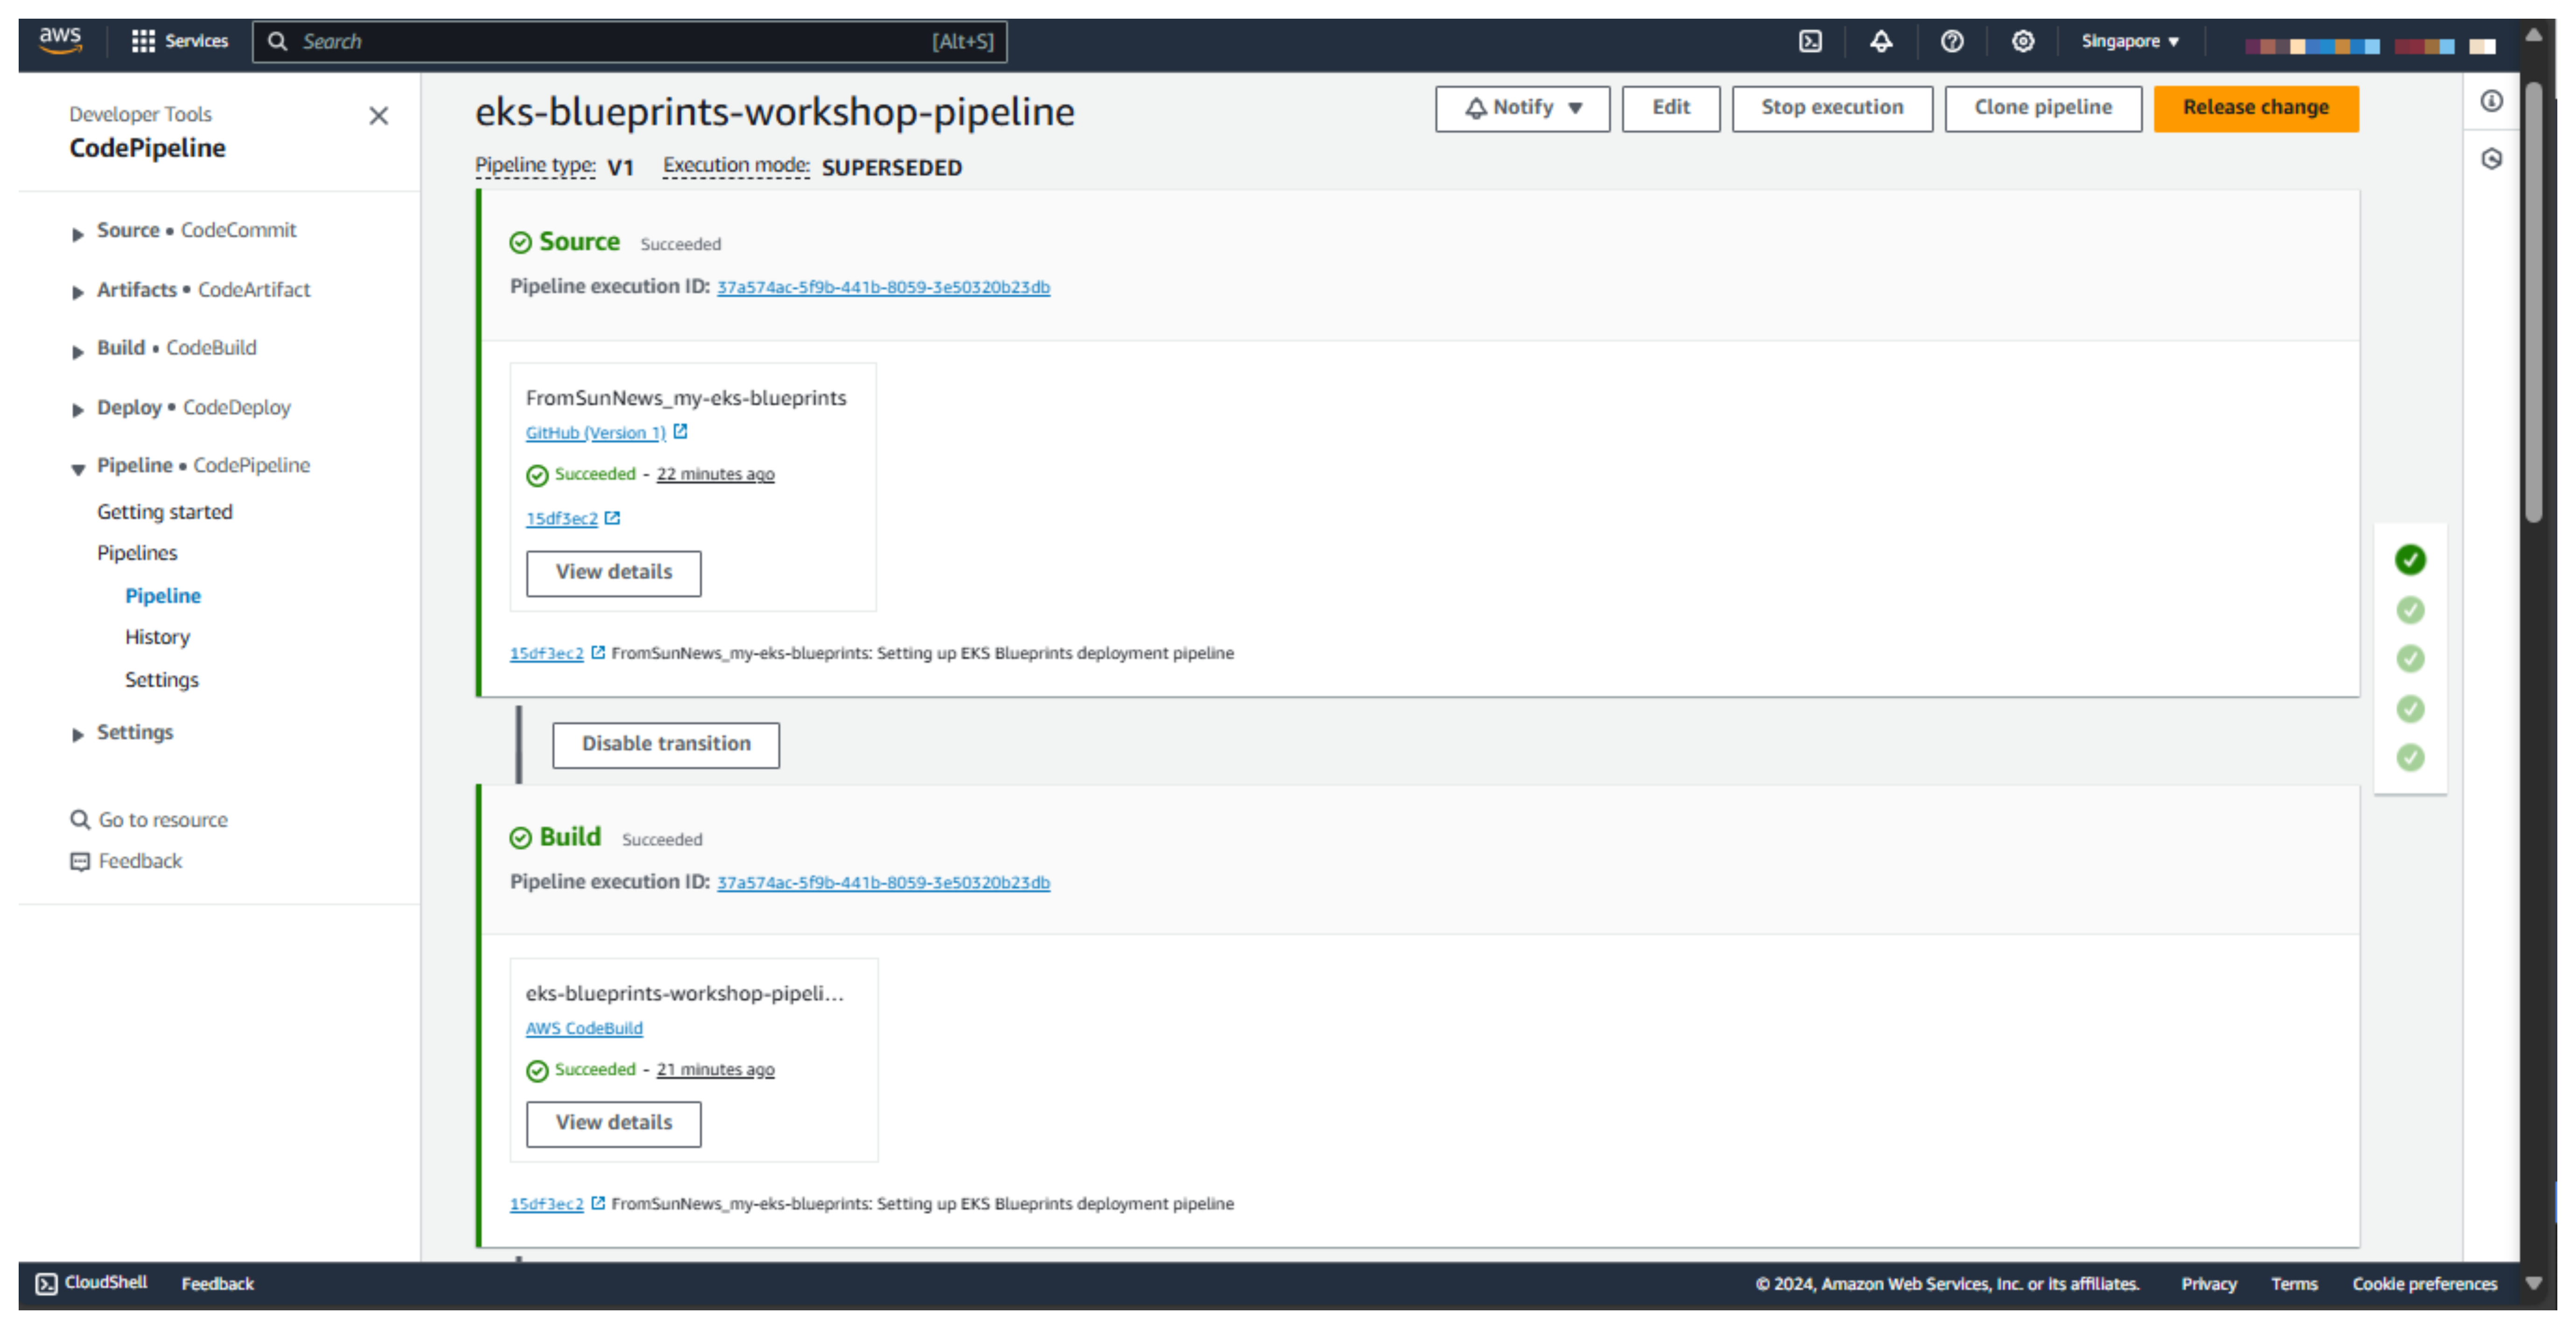Click the Edit pipeline button
Viewport: 2576px width, 1329px height.
coord(1671,108)
